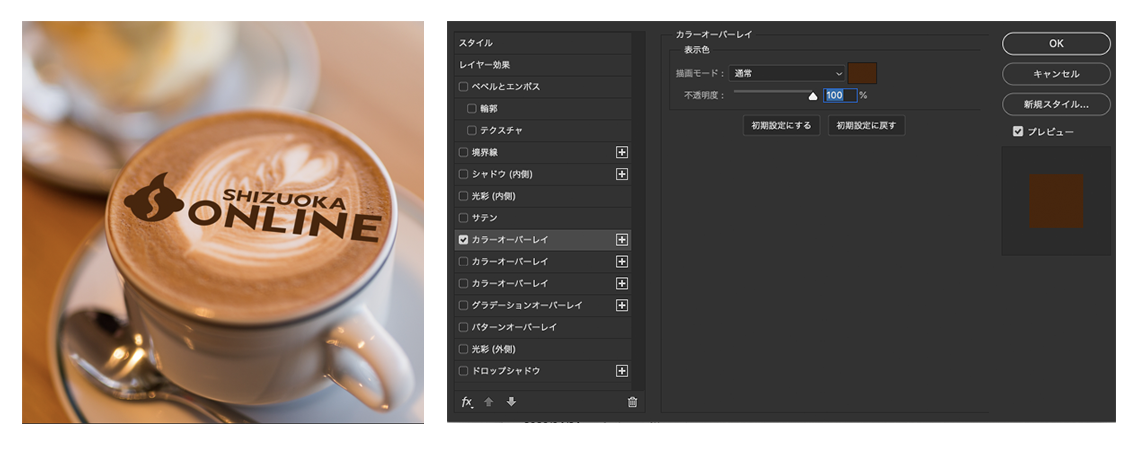Click the plus icon beside ドロップシャドウ
1136x449 pixels.
coord(622,371)
